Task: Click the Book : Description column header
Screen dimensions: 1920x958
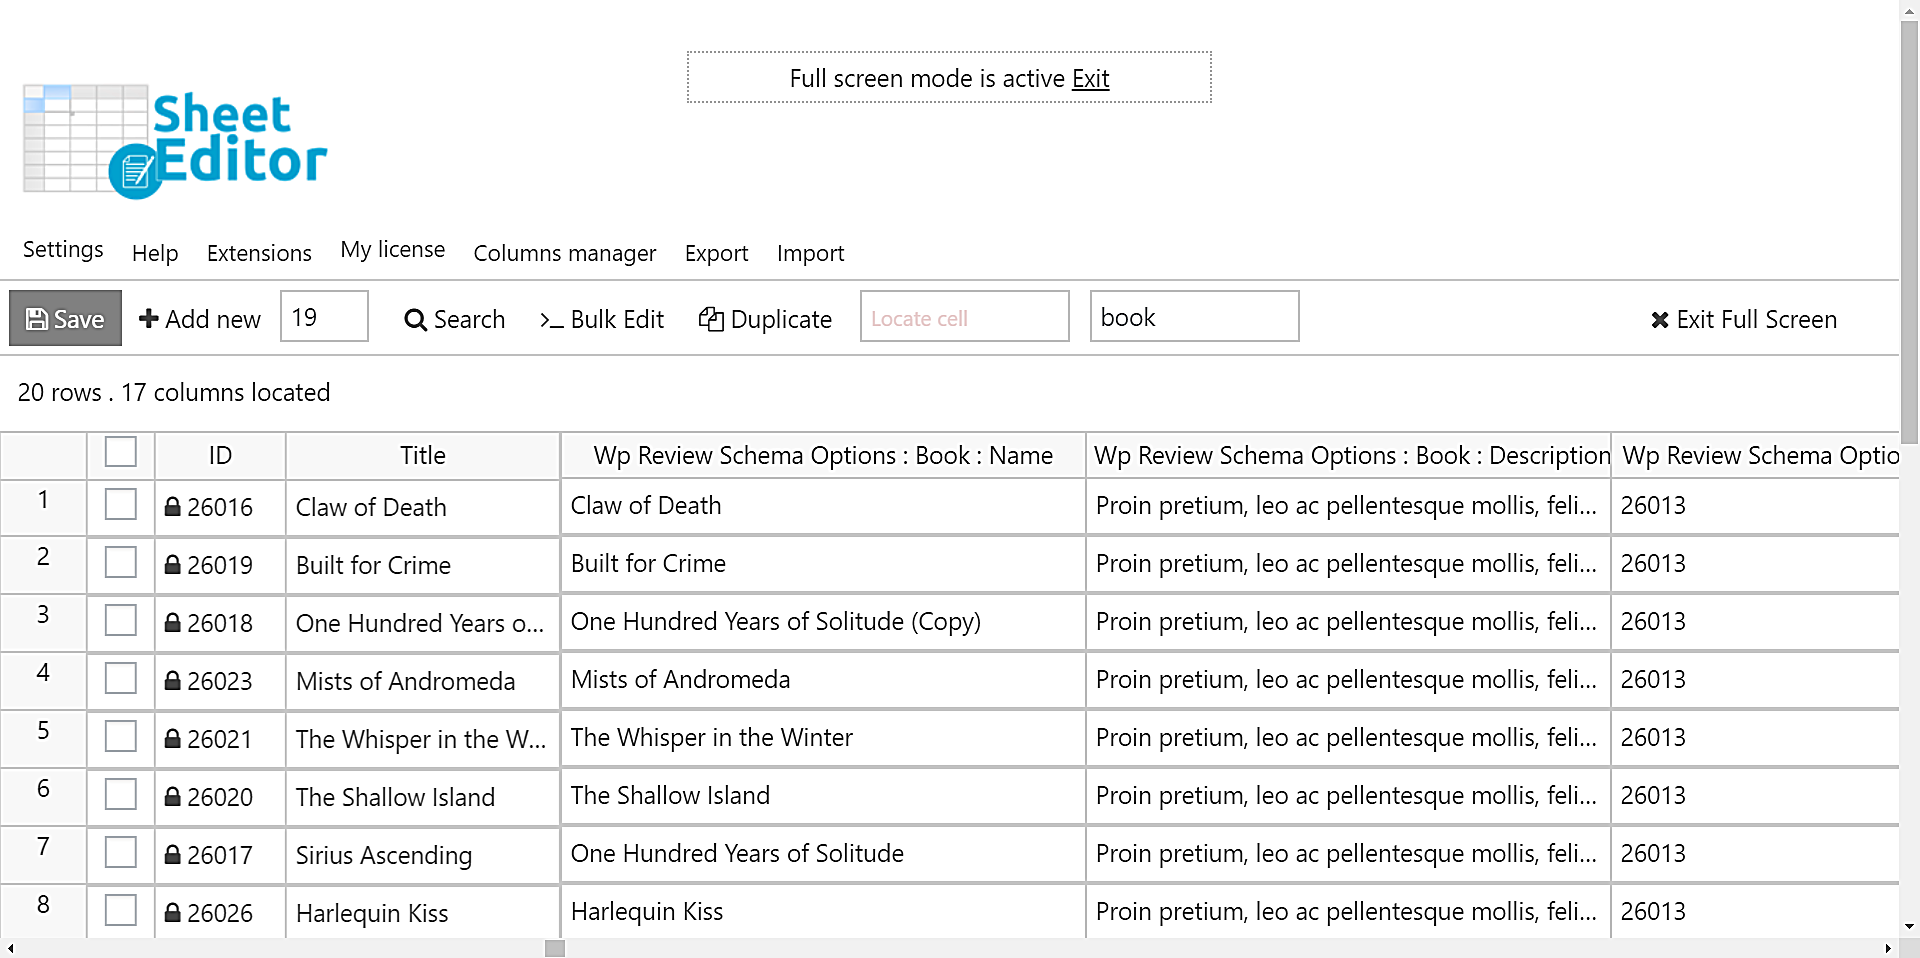Action: [x=1349, y=455]
